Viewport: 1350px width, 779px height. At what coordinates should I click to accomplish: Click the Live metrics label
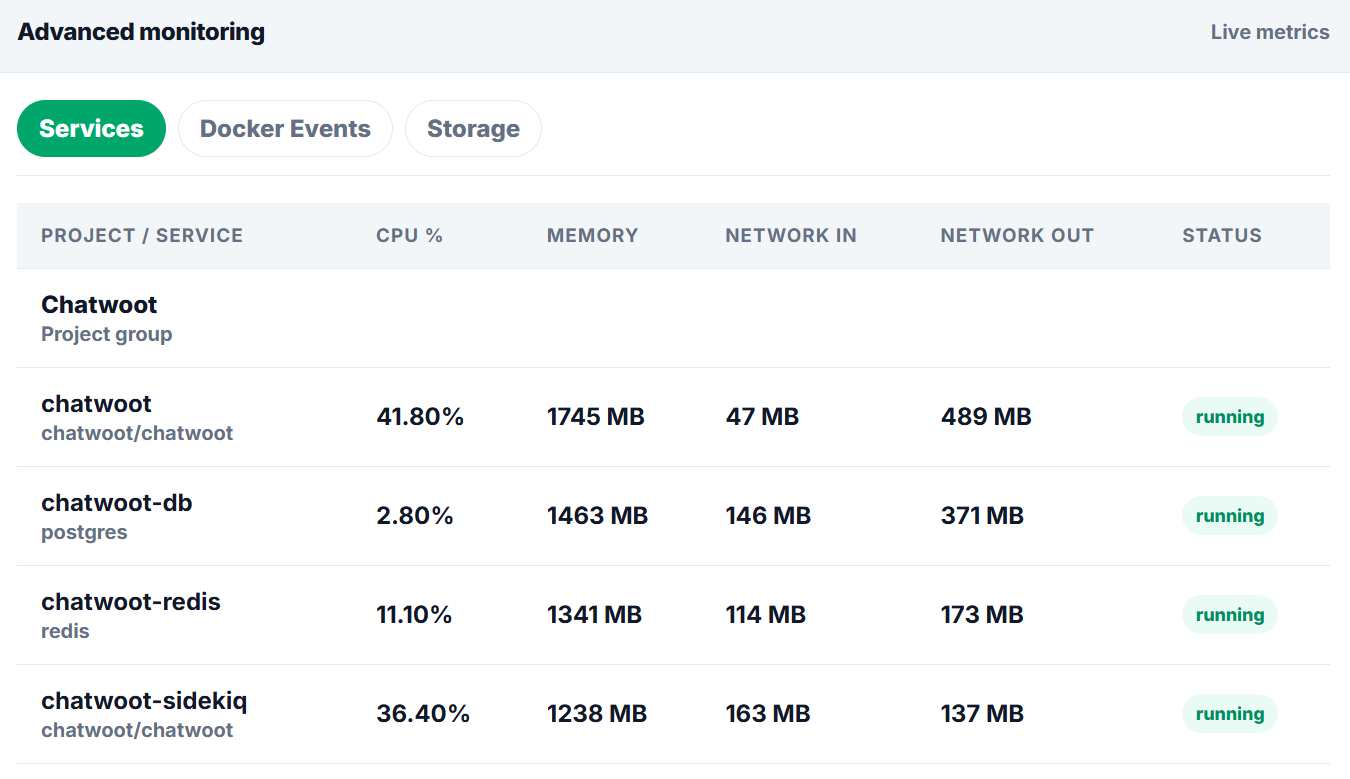[x=1270, y=32]
